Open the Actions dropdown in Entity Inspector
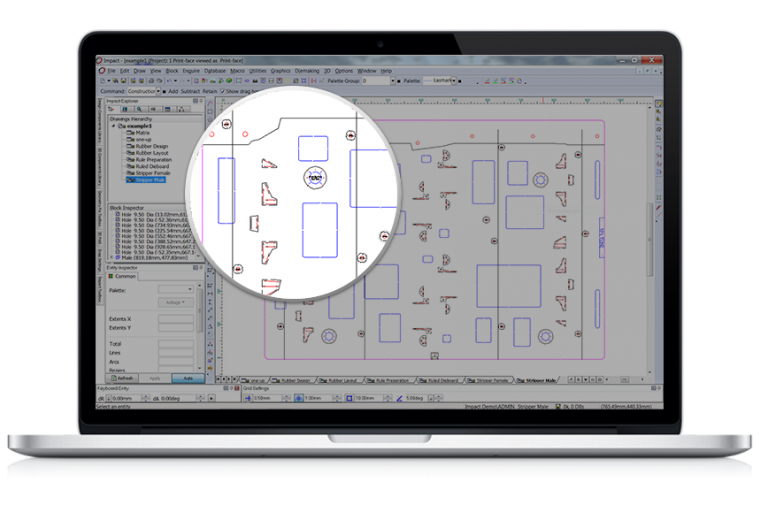The image size is (768, 512). tap(175, 302)
